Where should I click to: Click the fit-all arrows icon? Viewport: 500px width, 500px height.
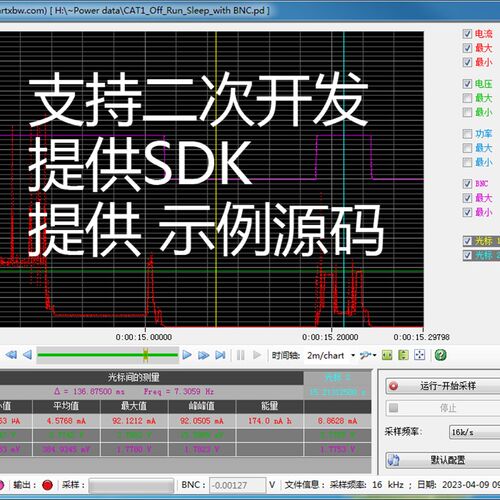coord(419,355)
